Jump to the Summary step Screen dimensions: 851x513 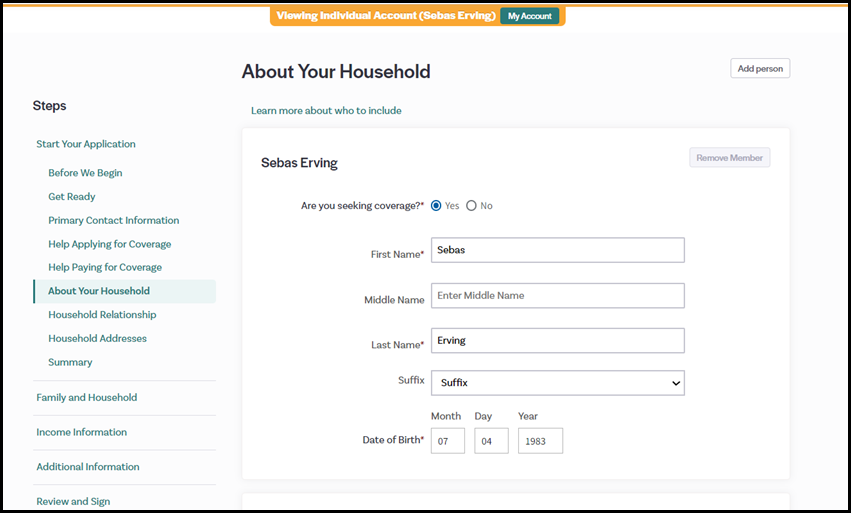coord(70,363)
